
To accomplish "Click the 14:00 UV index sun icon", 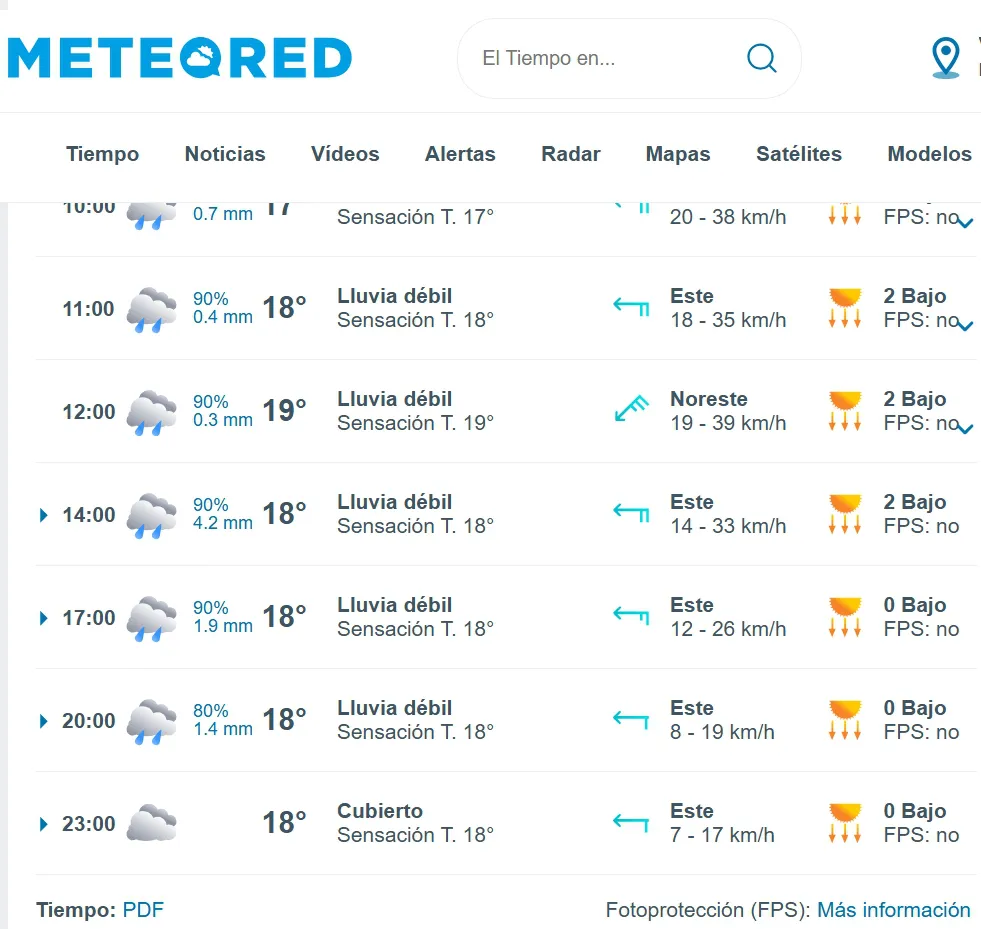I will point(845,514).
